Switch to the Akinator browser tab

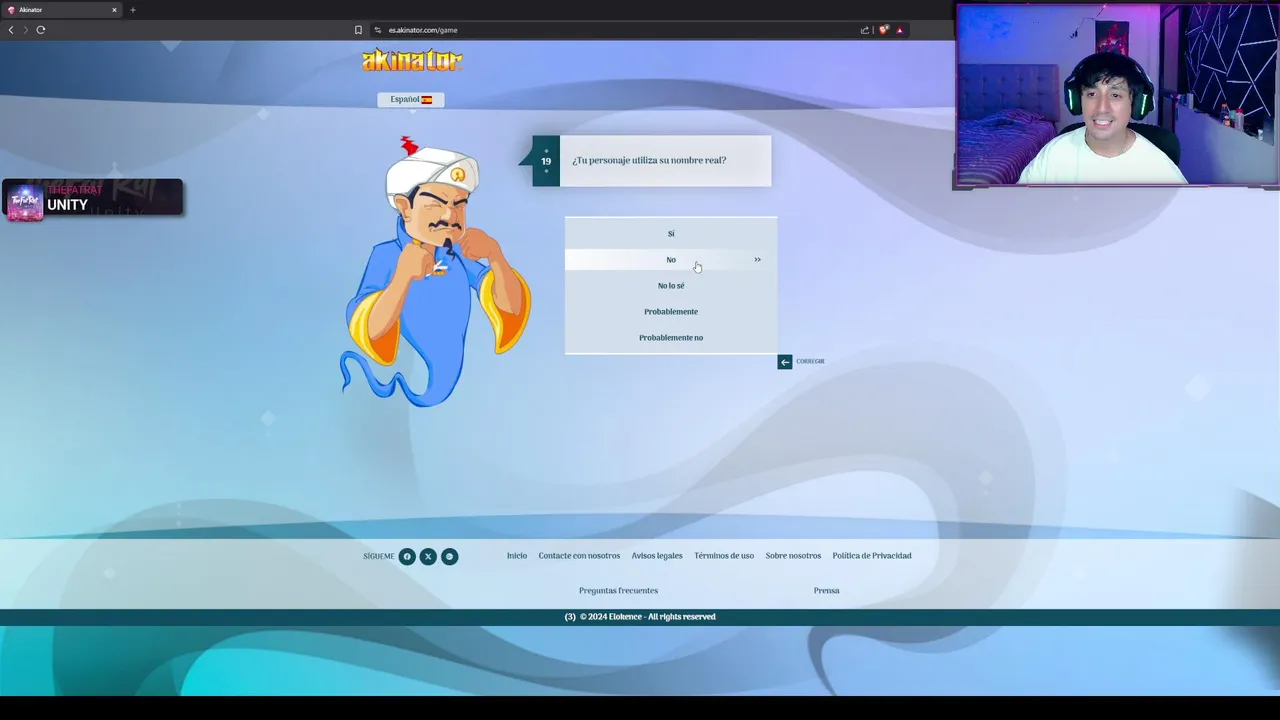pyautogui.click(x=62, y=10)
